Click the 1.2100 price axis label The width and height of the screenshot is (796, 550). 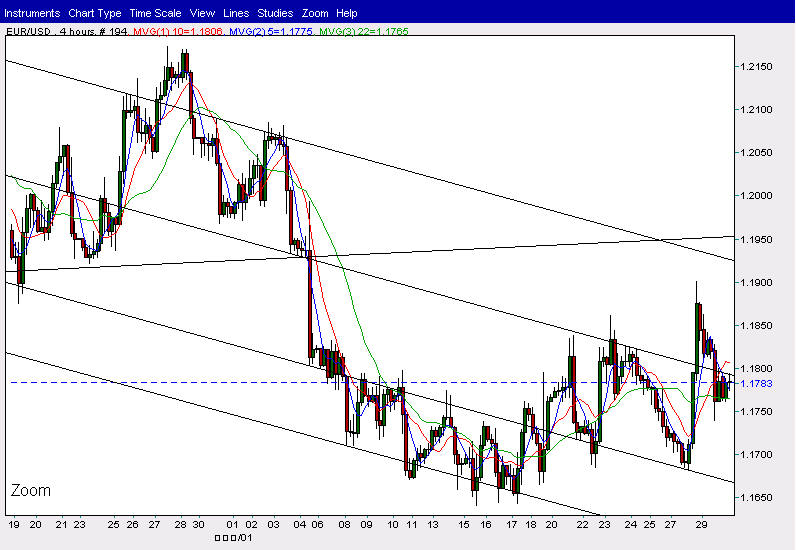(756, 110)
